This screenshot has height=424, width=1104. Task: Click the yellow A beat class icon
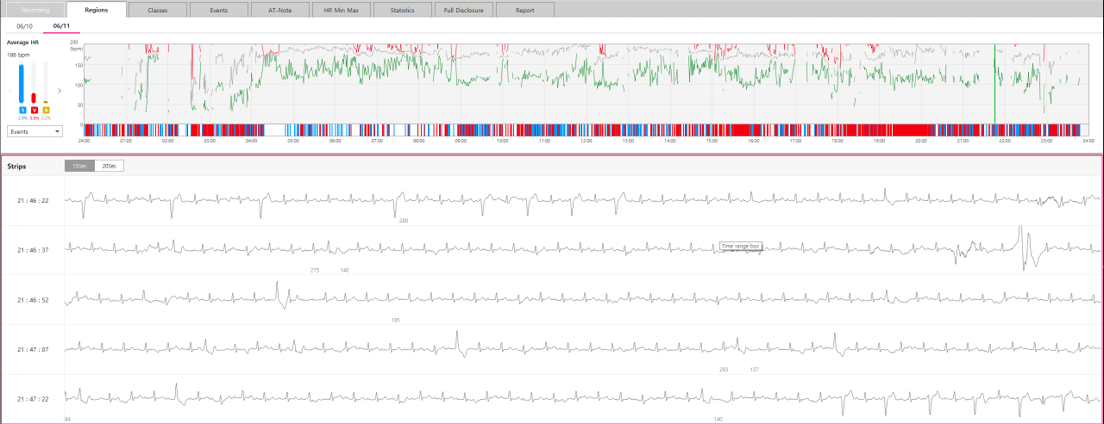point(46,110)
